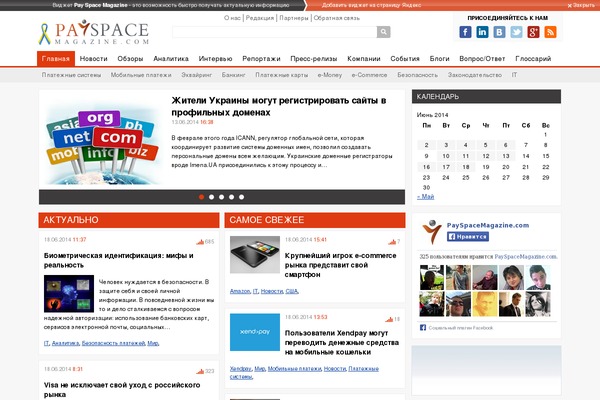This screenshot has width=600, height=400.
Task: Click the Amazon tag link
Action: tap(240, 291)
